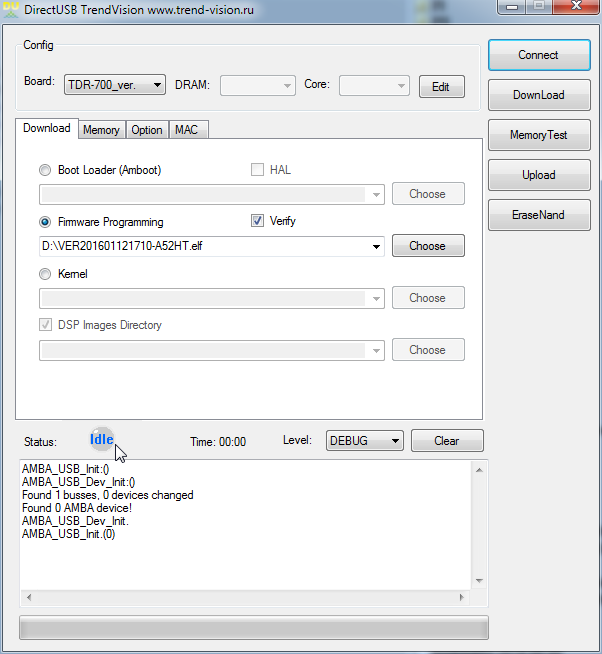602x654 pixels.
Task: Select the Boot Loader (Amboot) radio option
Action: tap(45, 170)
